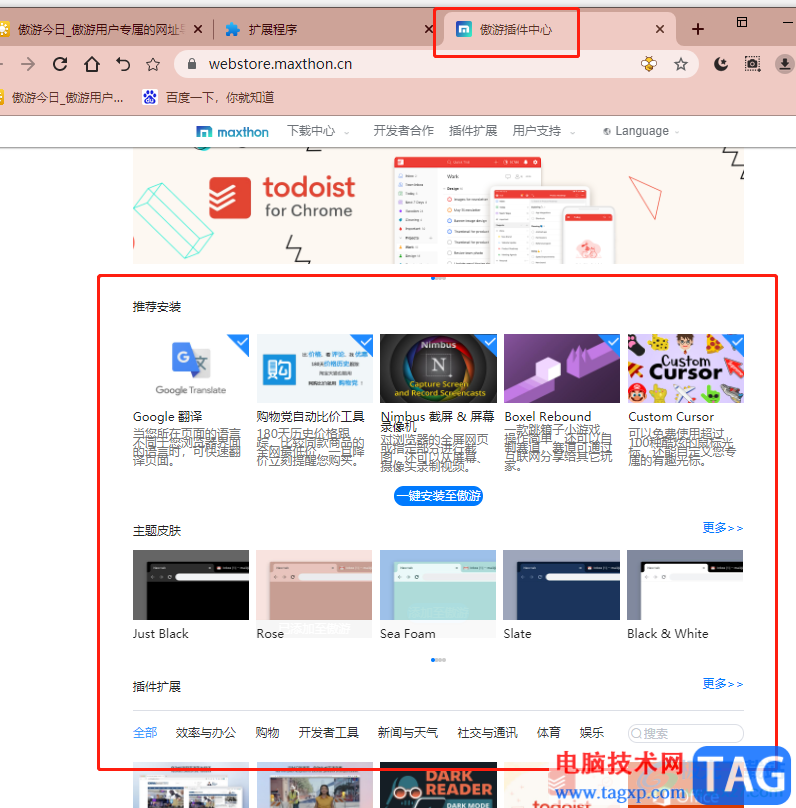Select the 体育 category

(549, 733)
